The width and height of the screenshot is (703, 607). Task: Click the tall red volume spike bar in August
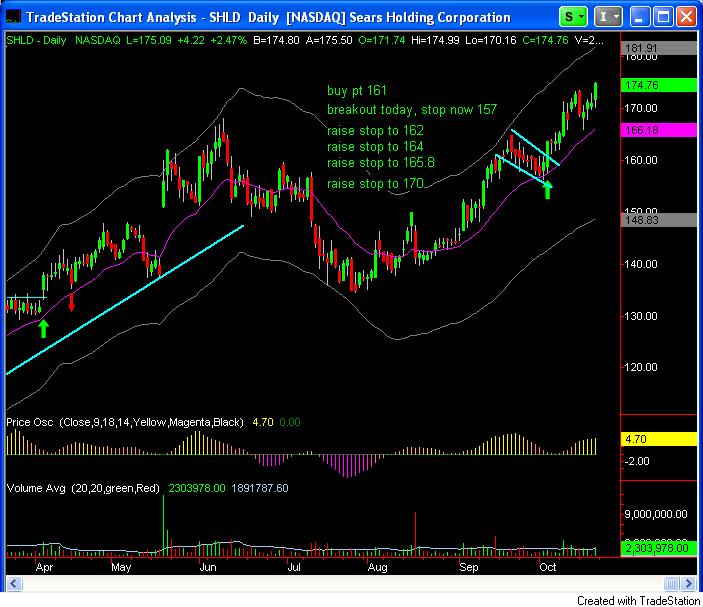[415, 534]
